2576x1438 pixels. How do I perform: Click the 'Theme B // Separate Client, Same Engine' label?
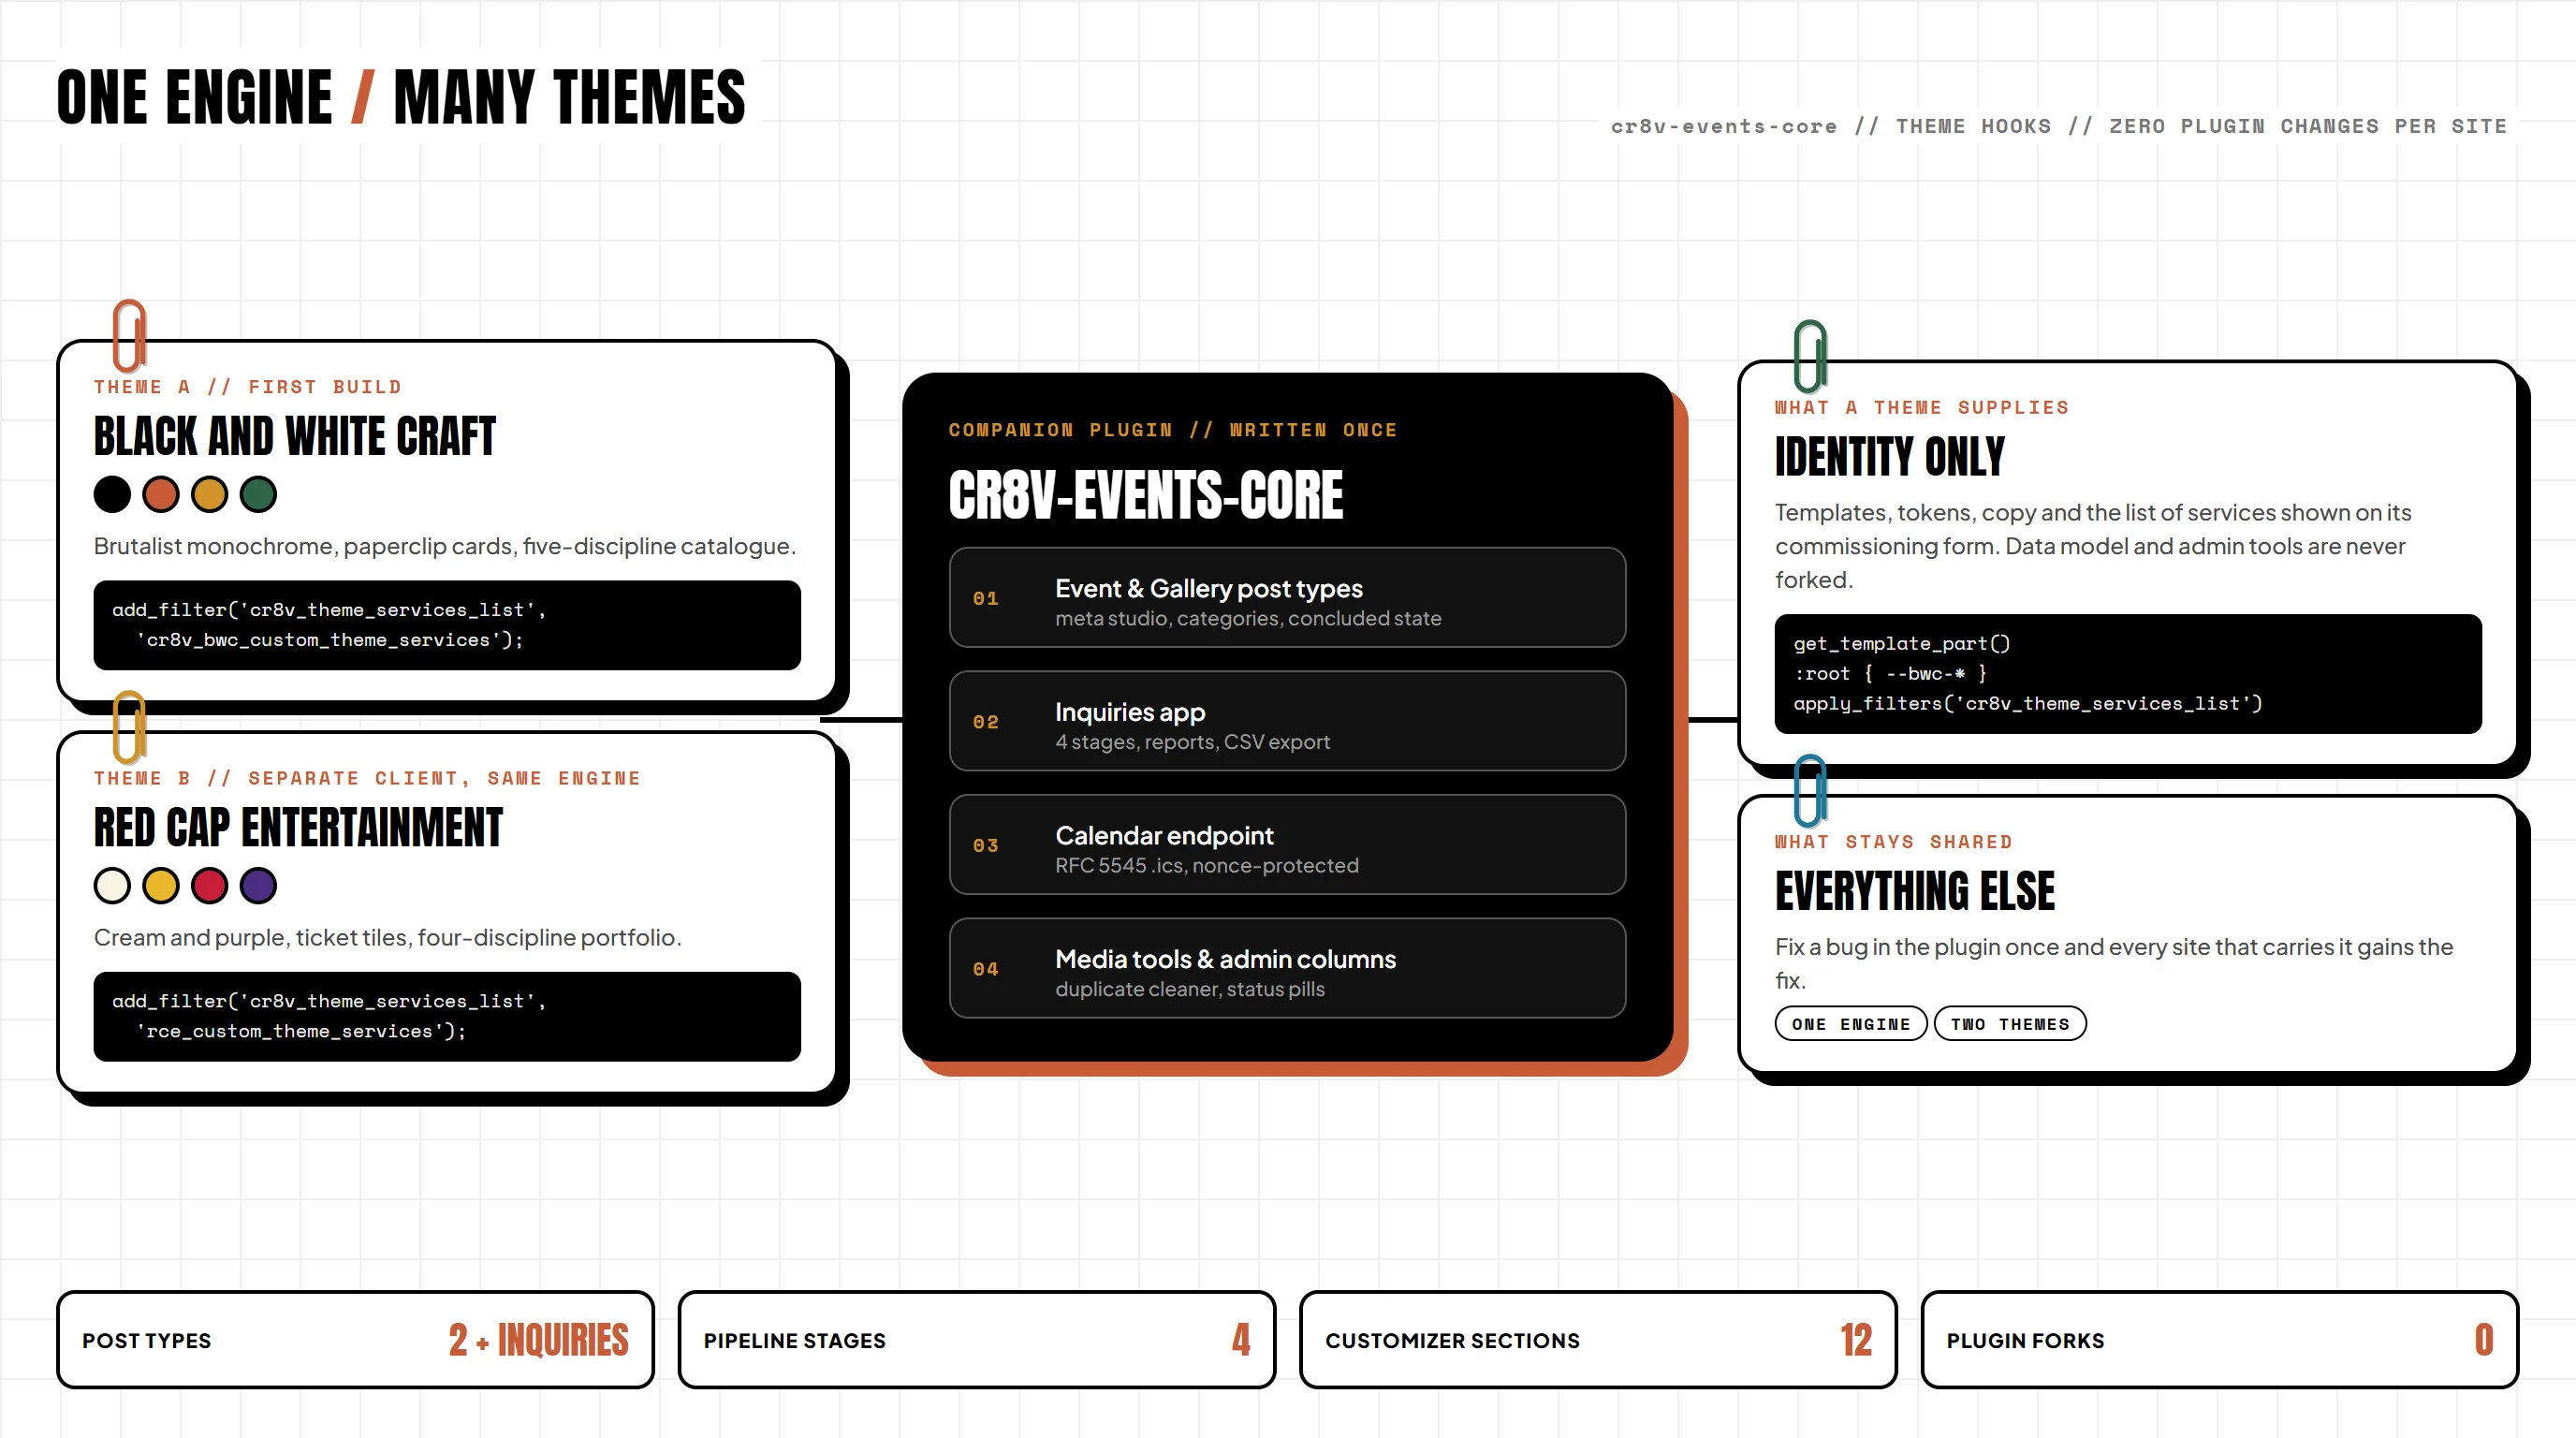[367, 778]
